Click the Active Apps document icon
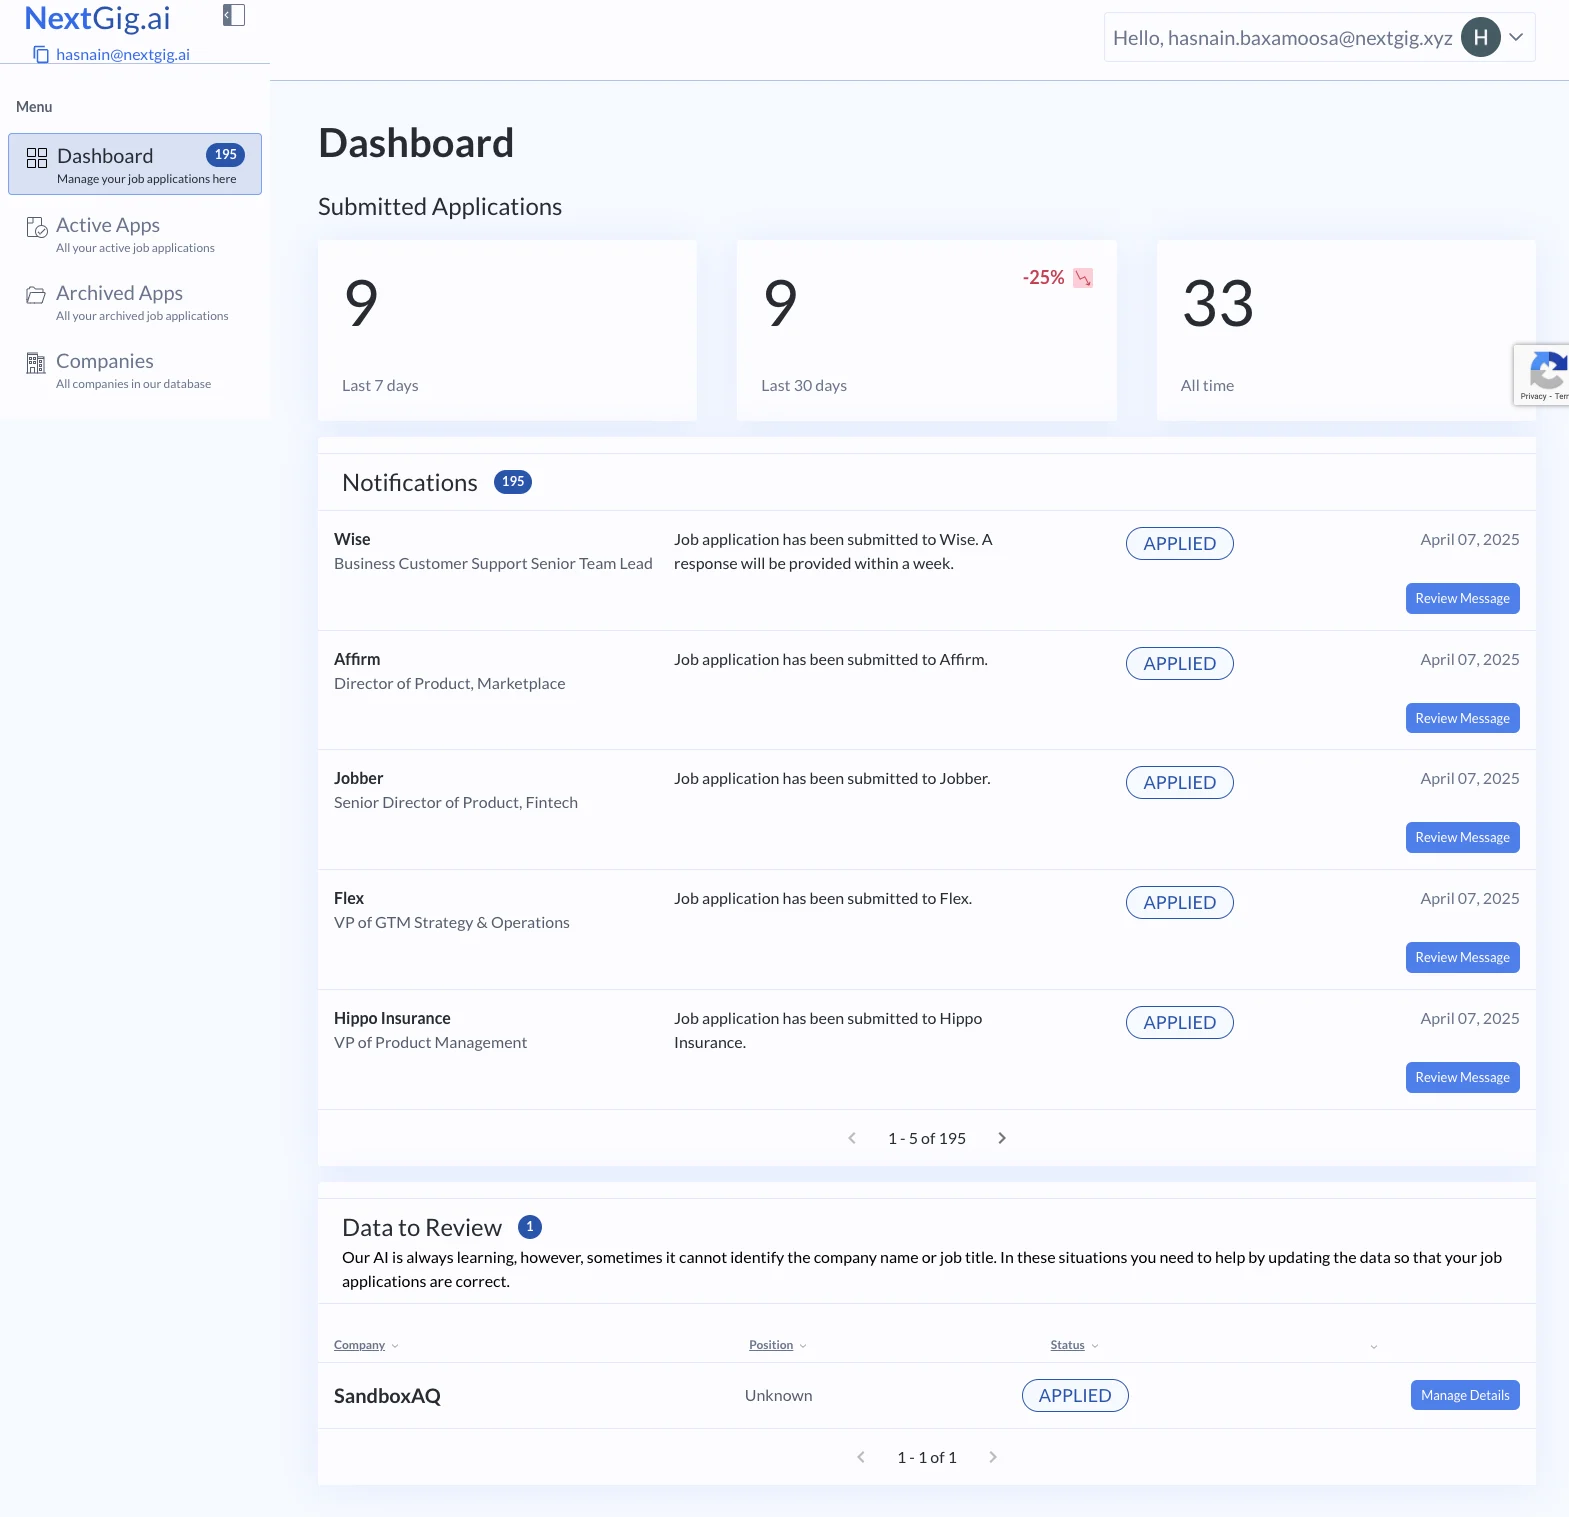The width and height of the screenshot is (1569, 1517). (37, 227)
